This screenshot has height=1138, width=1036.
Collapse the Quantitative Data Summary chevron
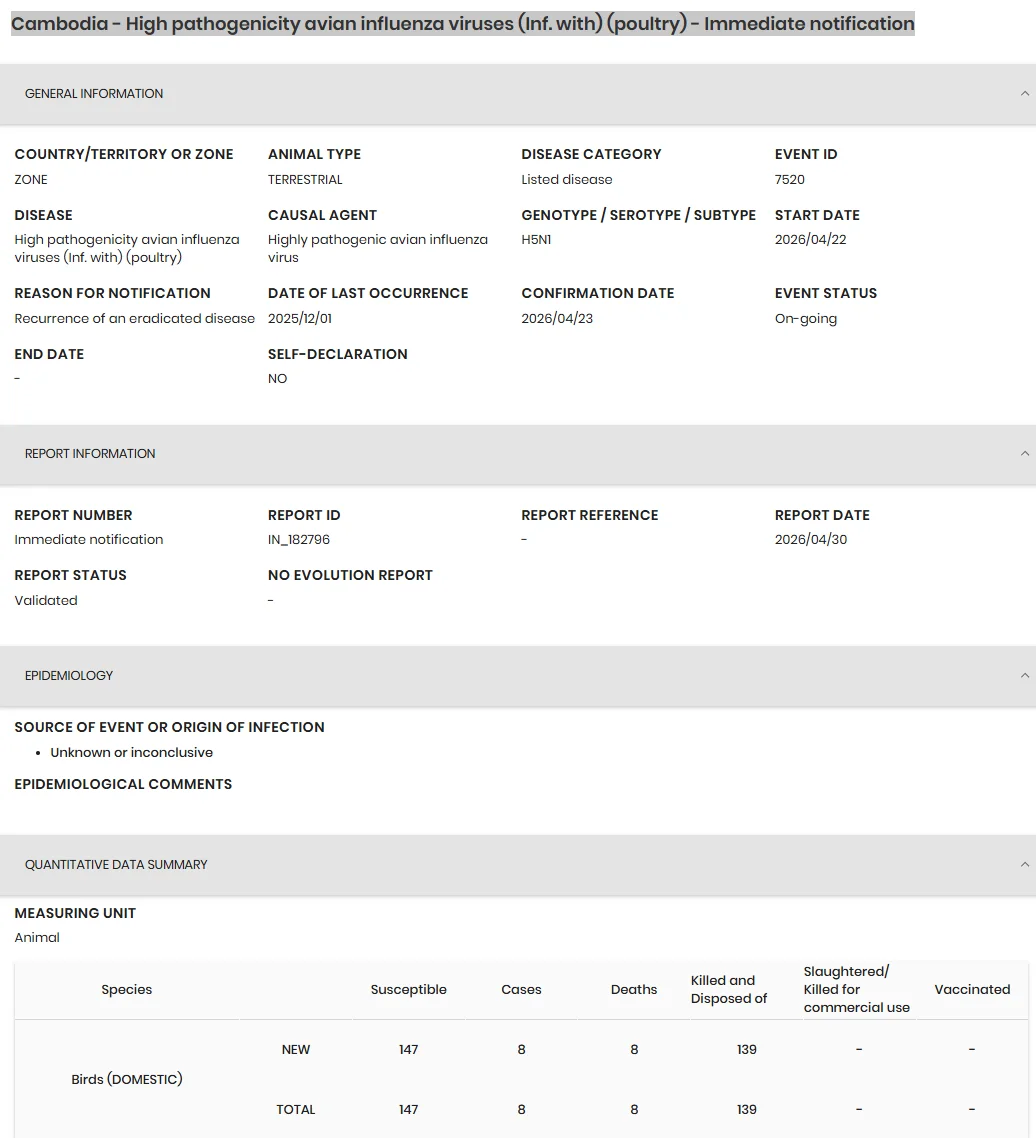[1024, 864]
